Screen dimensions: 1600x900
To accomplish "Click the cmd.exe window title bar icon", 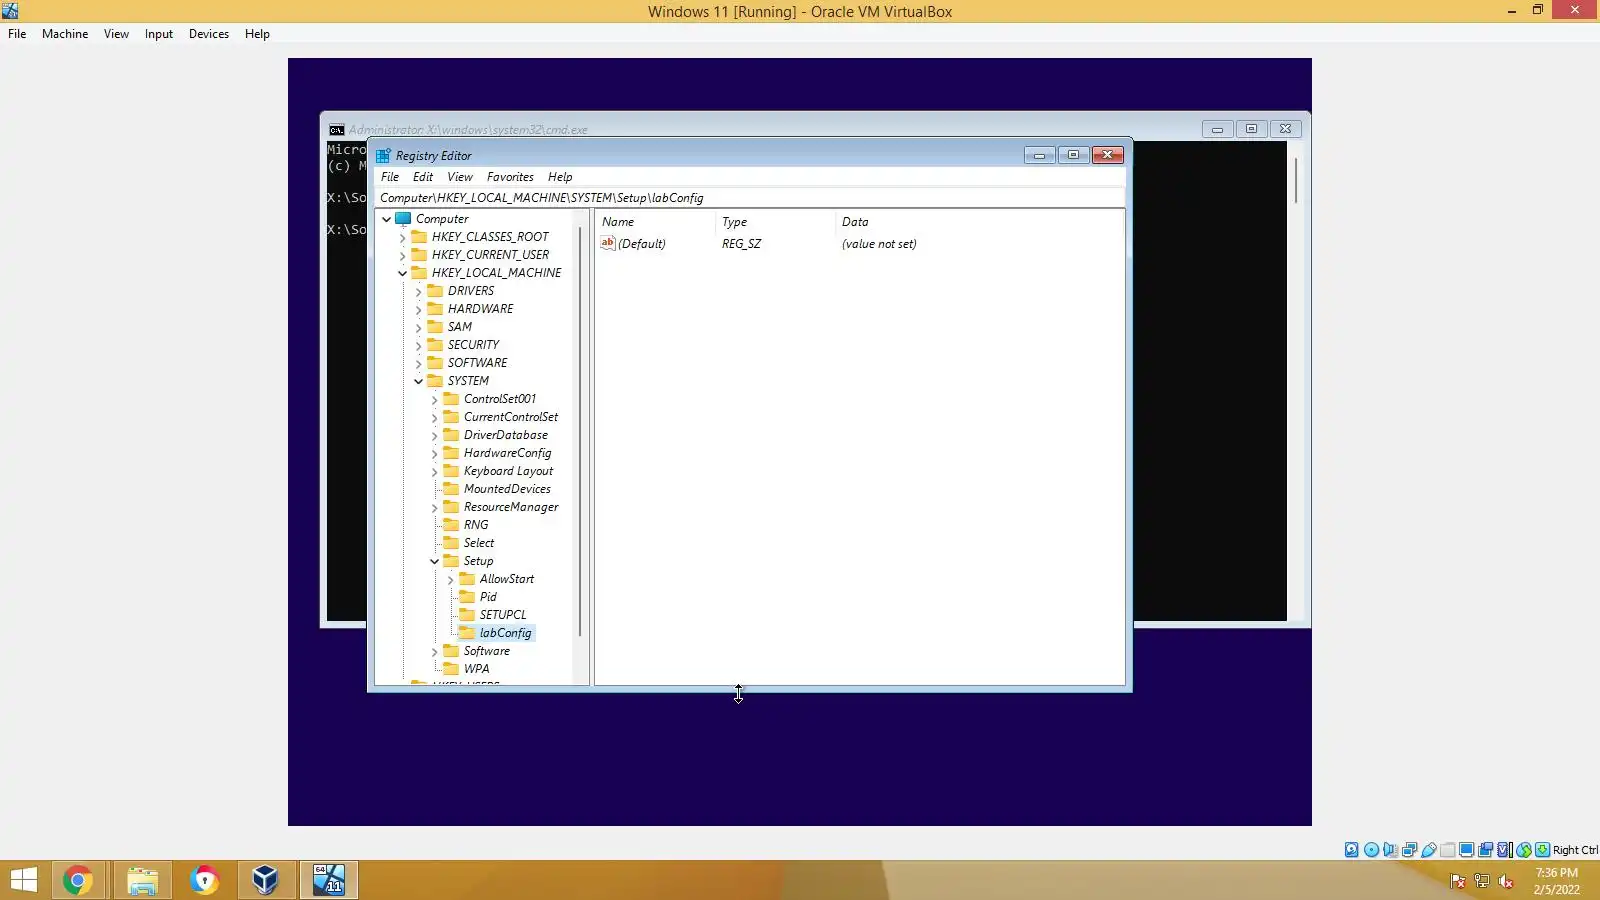I will pyautogui.click(x=337, y=130).
